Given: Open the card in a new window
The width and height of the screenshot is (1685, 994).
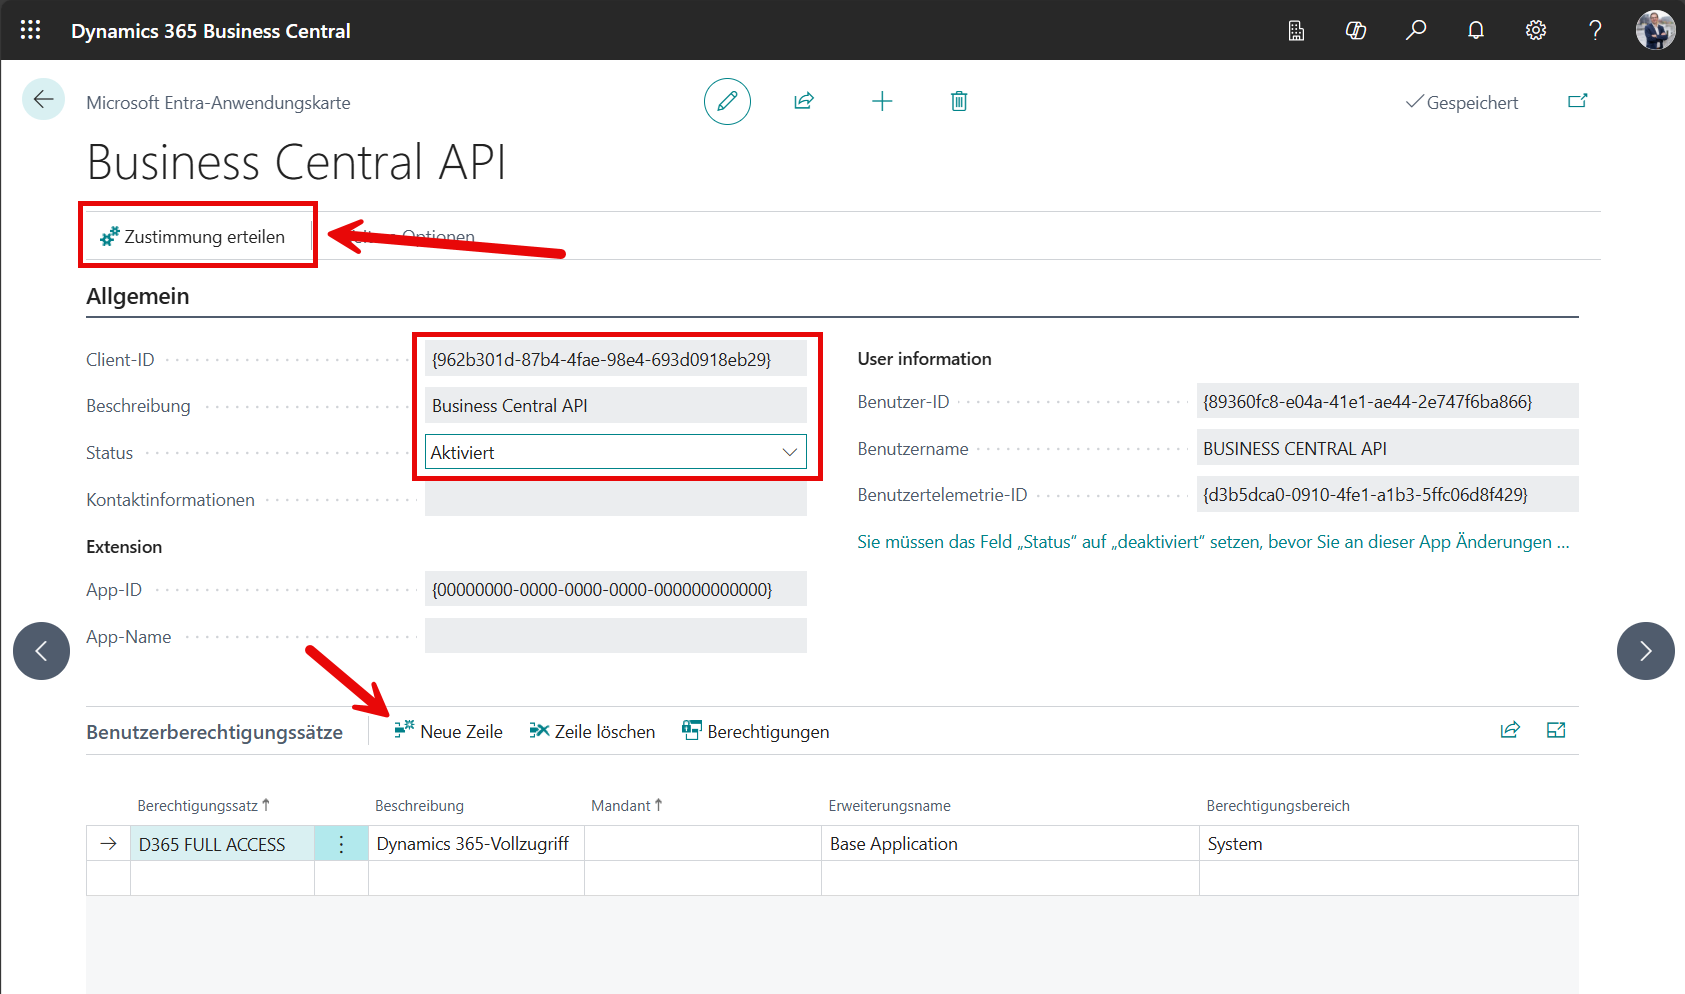Looking at the screenshot, I should click(1578, 101).
